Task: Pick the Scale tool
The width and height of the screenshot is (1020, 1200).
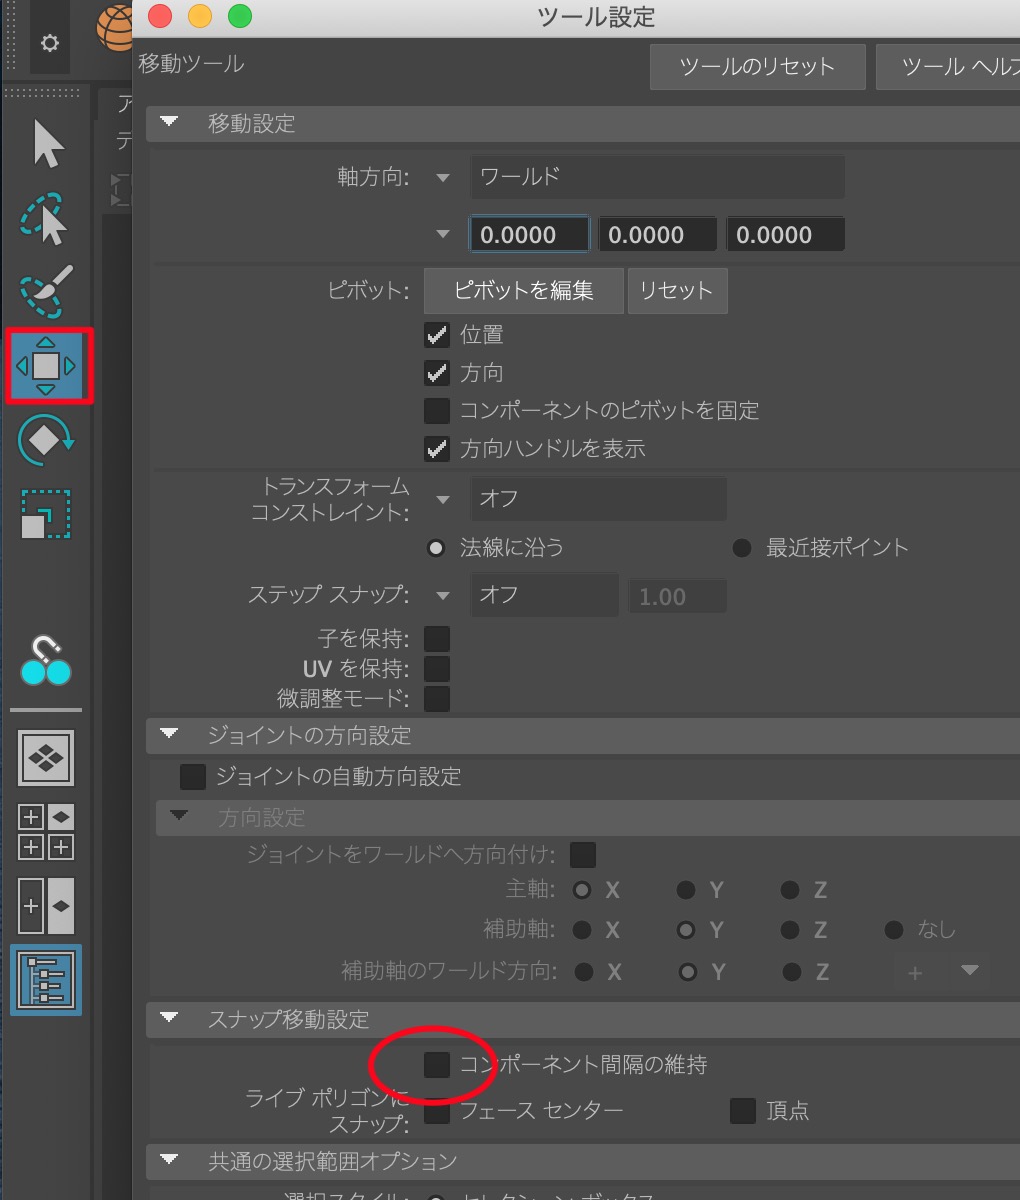Action: point(46,514)
